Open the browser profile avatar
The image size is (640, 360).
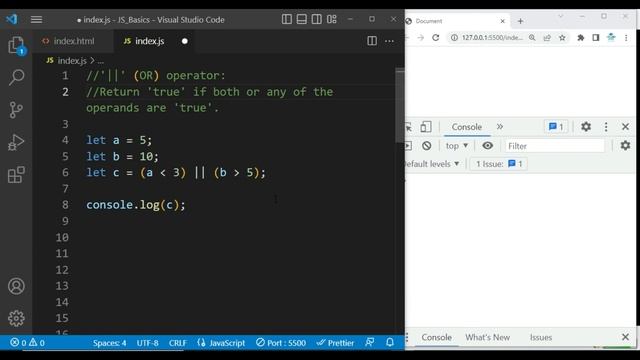[x=611, y=38]
